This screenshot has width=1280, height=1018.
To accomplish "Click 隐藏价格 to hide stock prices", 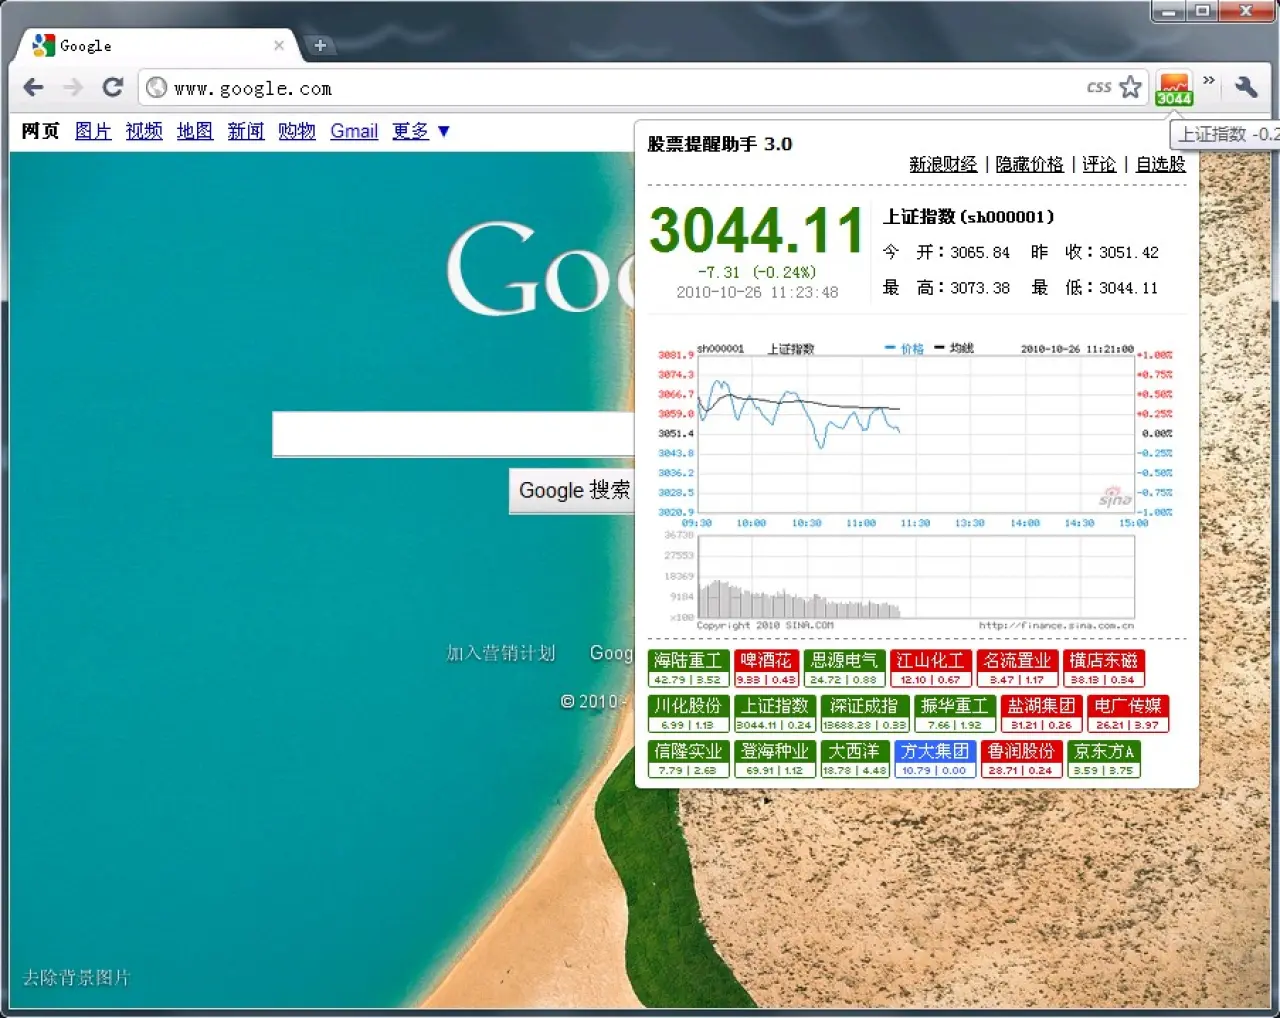I will [x=1030, y=164].
